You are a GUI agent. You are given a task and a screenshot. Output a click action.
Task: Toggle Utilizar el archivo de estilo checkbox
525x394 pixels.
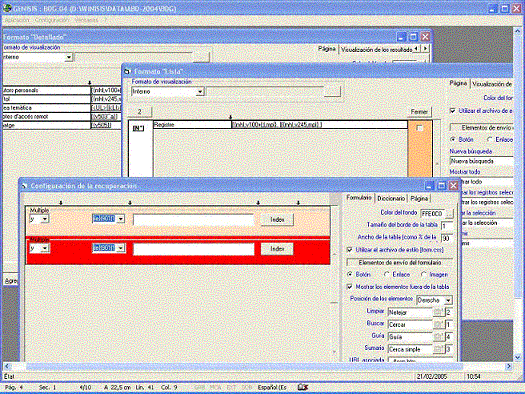[x=350, y=250]
